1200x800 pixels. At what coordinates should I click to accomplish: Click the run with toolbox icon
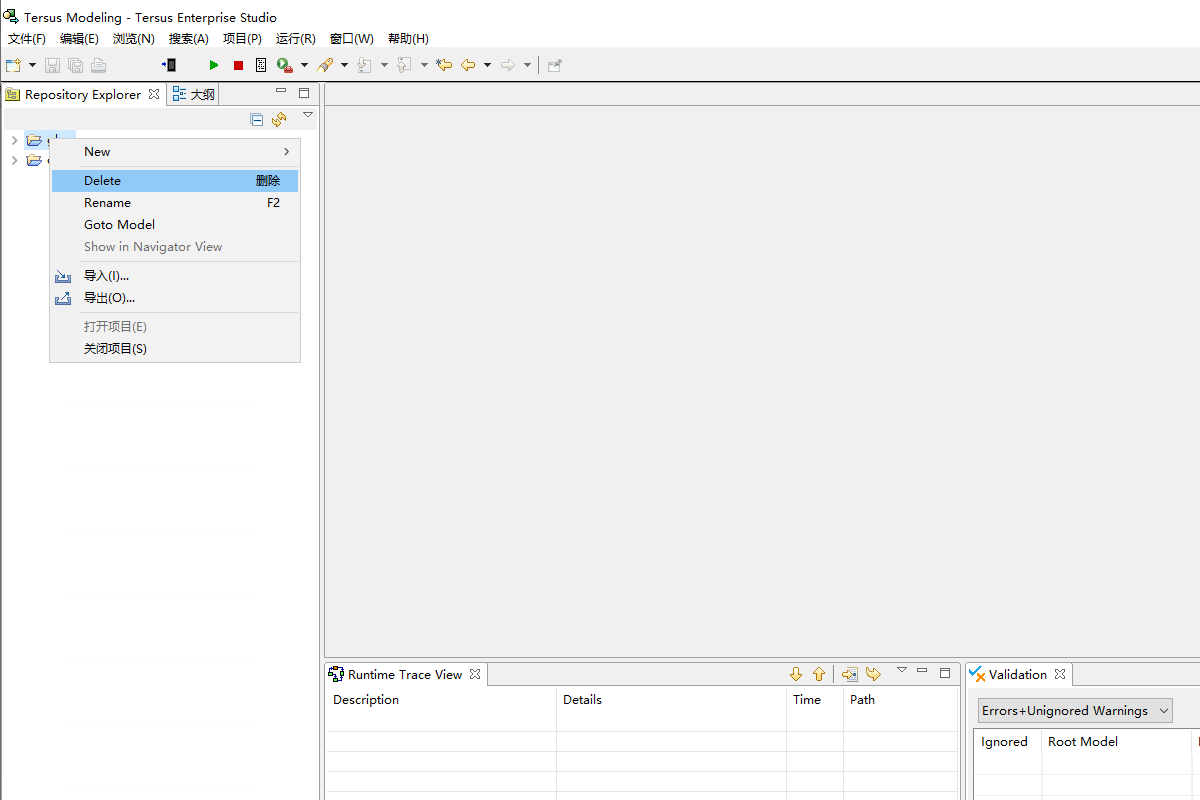[x=285, y=65]
